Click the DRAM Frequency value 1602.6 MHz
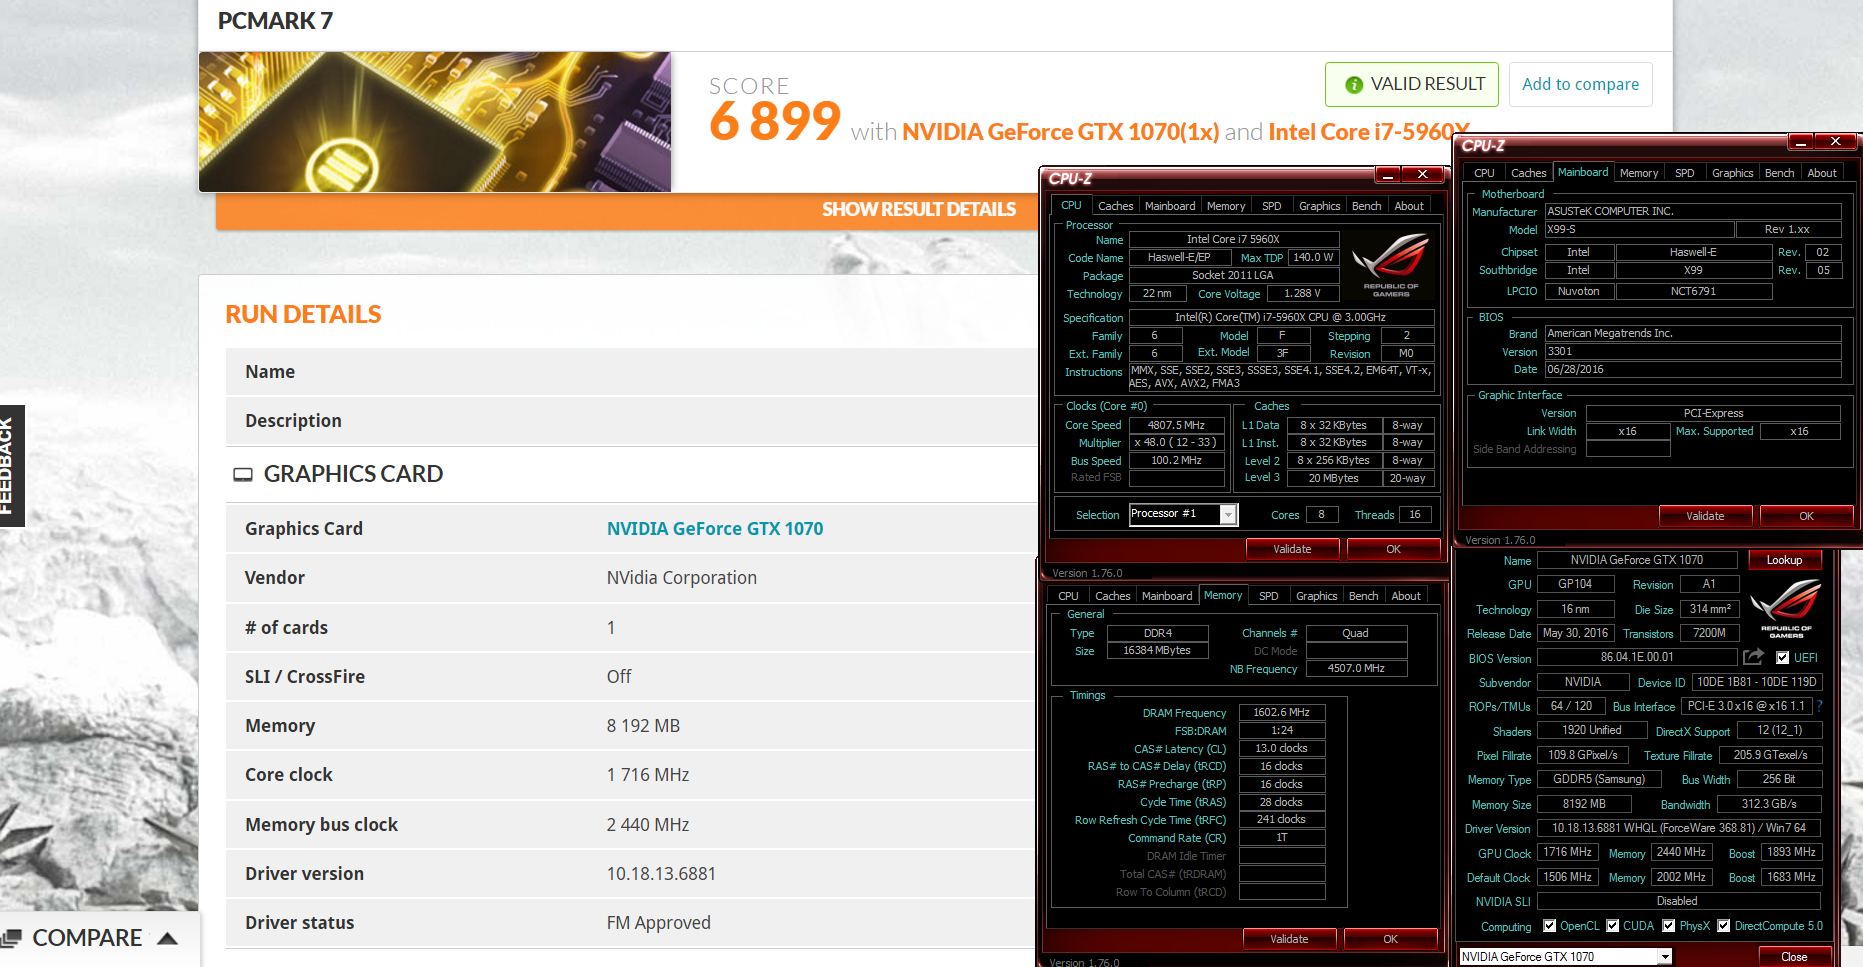The height and width of the screenshot is (967, 1863). pos(1281,713)
